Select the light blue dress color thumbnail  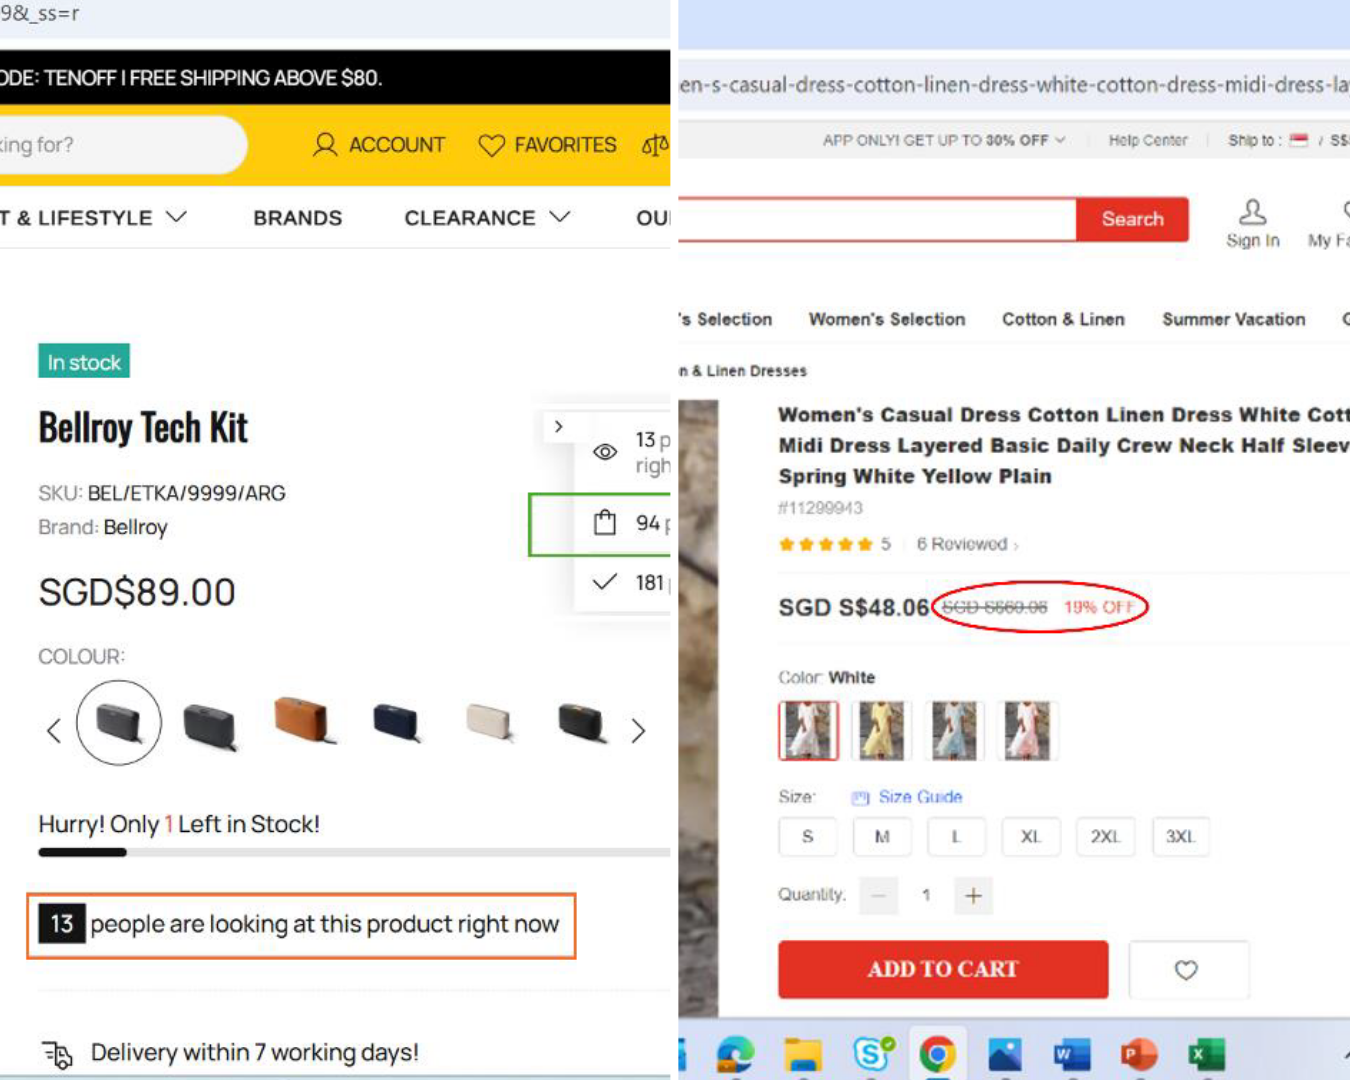pyautogui.click(x=954, y=730)
